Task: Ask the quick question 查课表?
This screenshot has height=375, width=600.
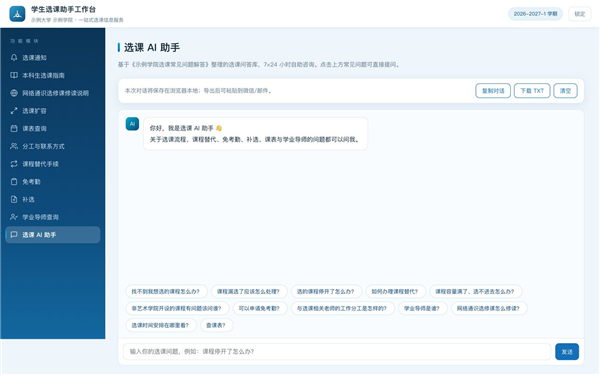Action: click(x=217, y=325)
